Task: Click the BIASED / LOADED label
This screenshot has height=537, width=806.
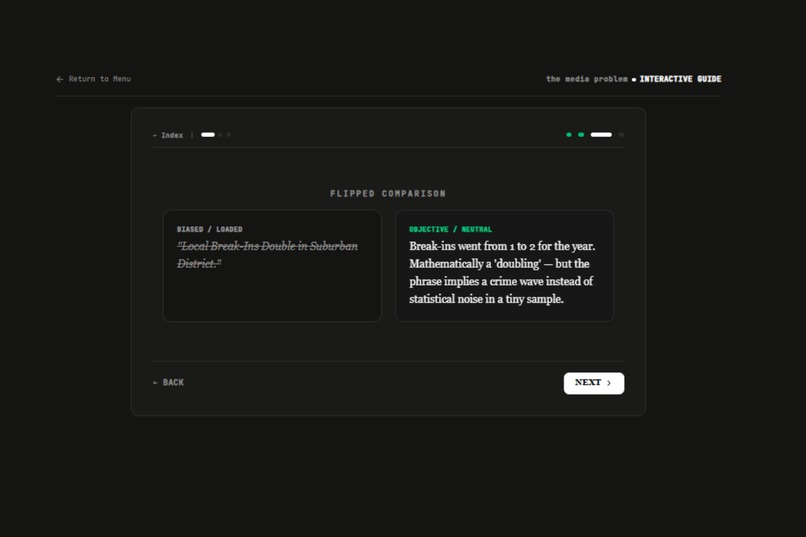Action: click(x=210, y=229)
